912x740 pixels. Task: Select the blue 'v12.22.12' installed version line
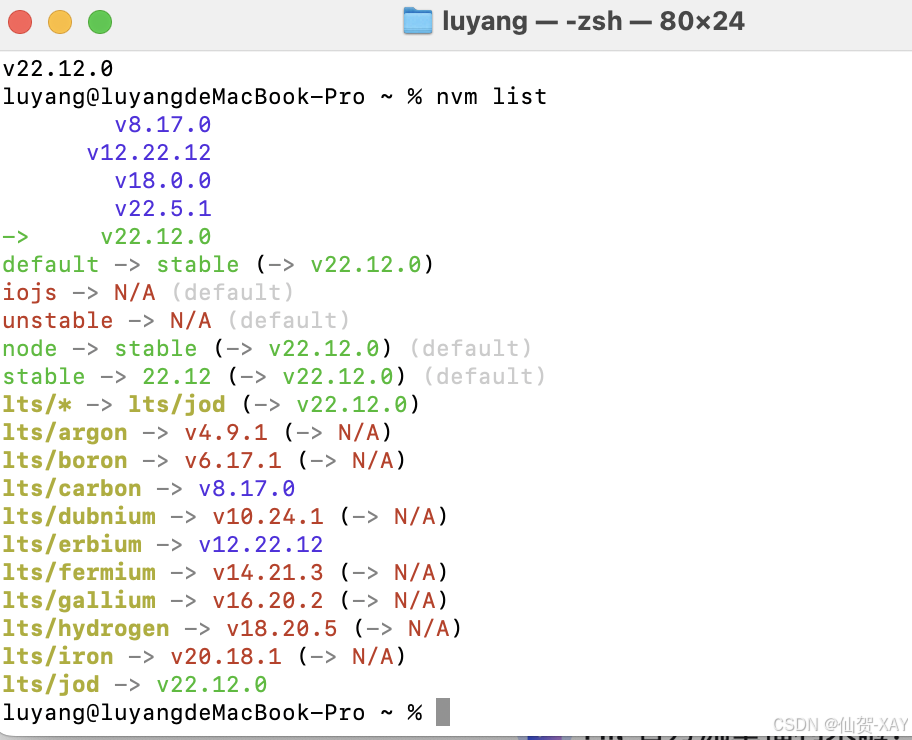149,152
